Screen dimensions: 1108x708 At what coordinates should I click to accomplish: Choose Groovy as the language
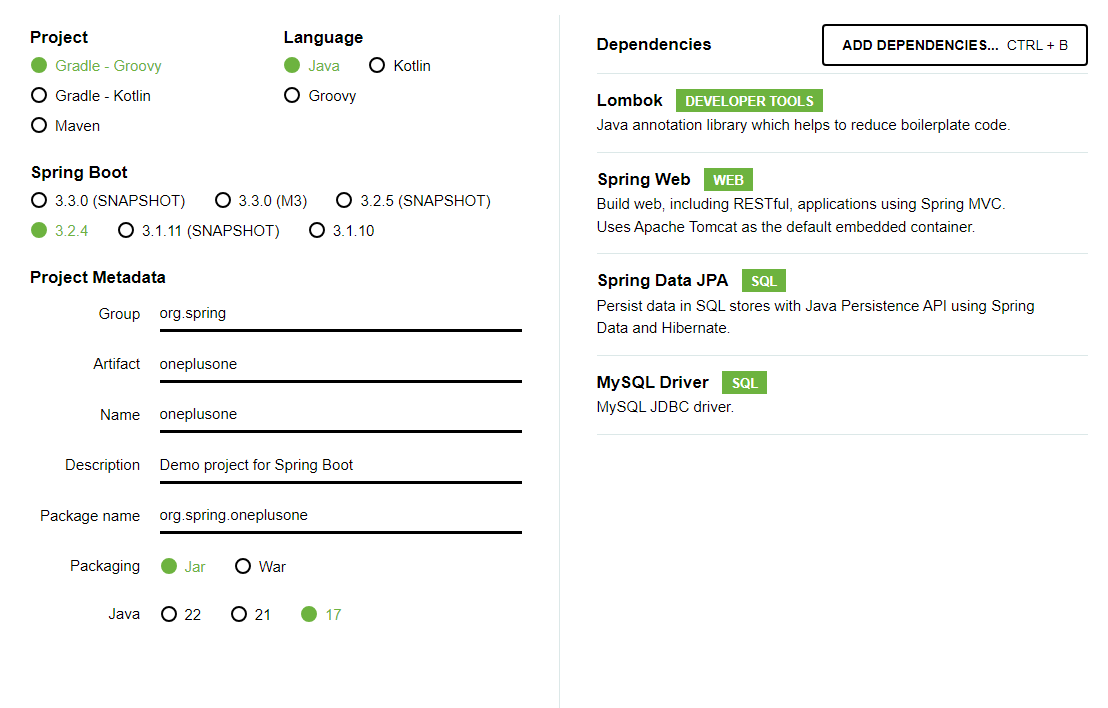pyautogui.click(x=320, y=95)
